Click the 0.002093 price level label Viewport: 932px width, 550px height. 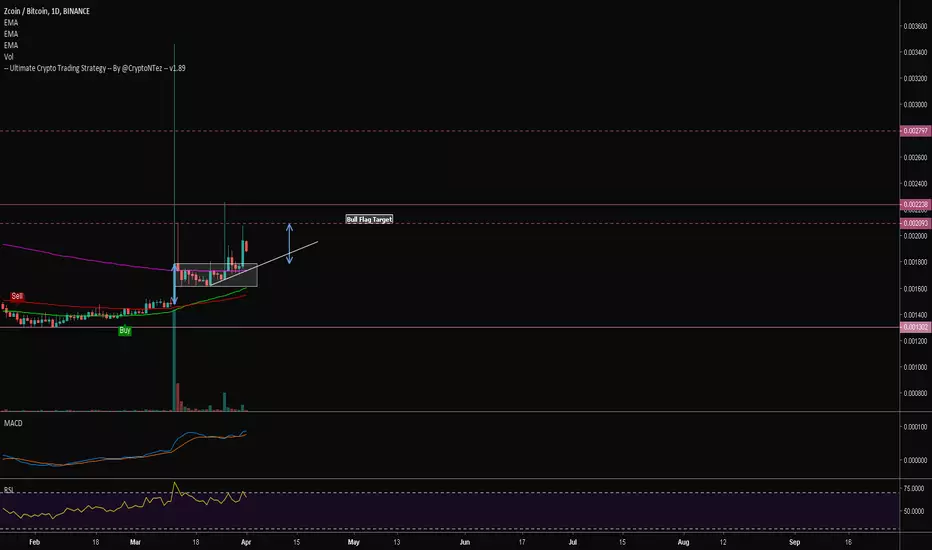(915, 224)
